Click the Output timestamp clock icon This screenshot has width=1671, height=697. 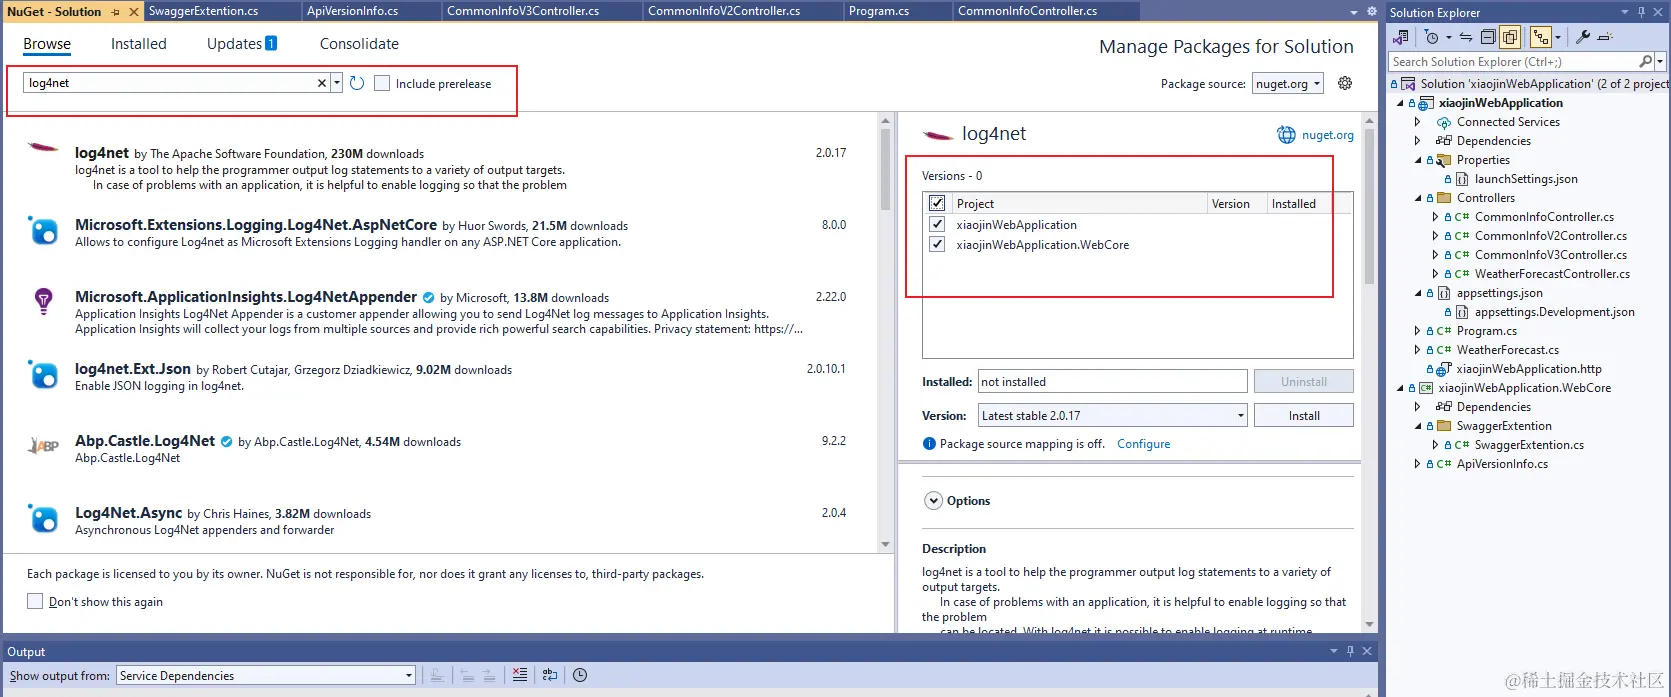click(x=580, y=675)
